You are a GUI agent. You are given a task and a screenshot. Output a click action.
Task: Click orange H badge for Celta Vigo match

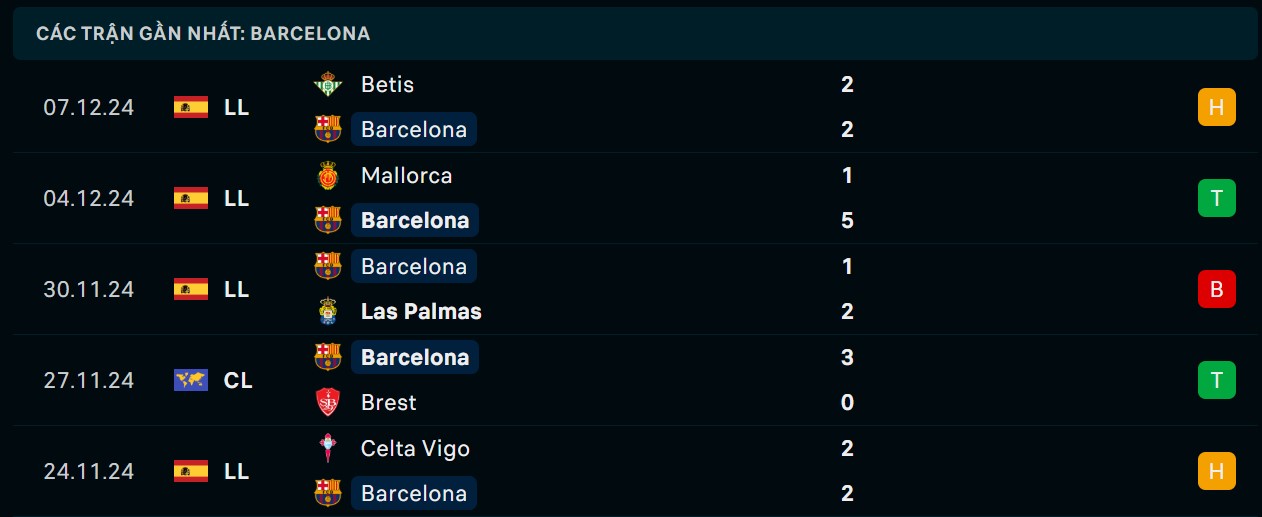pyautogui.click(x=1216, y=471)
